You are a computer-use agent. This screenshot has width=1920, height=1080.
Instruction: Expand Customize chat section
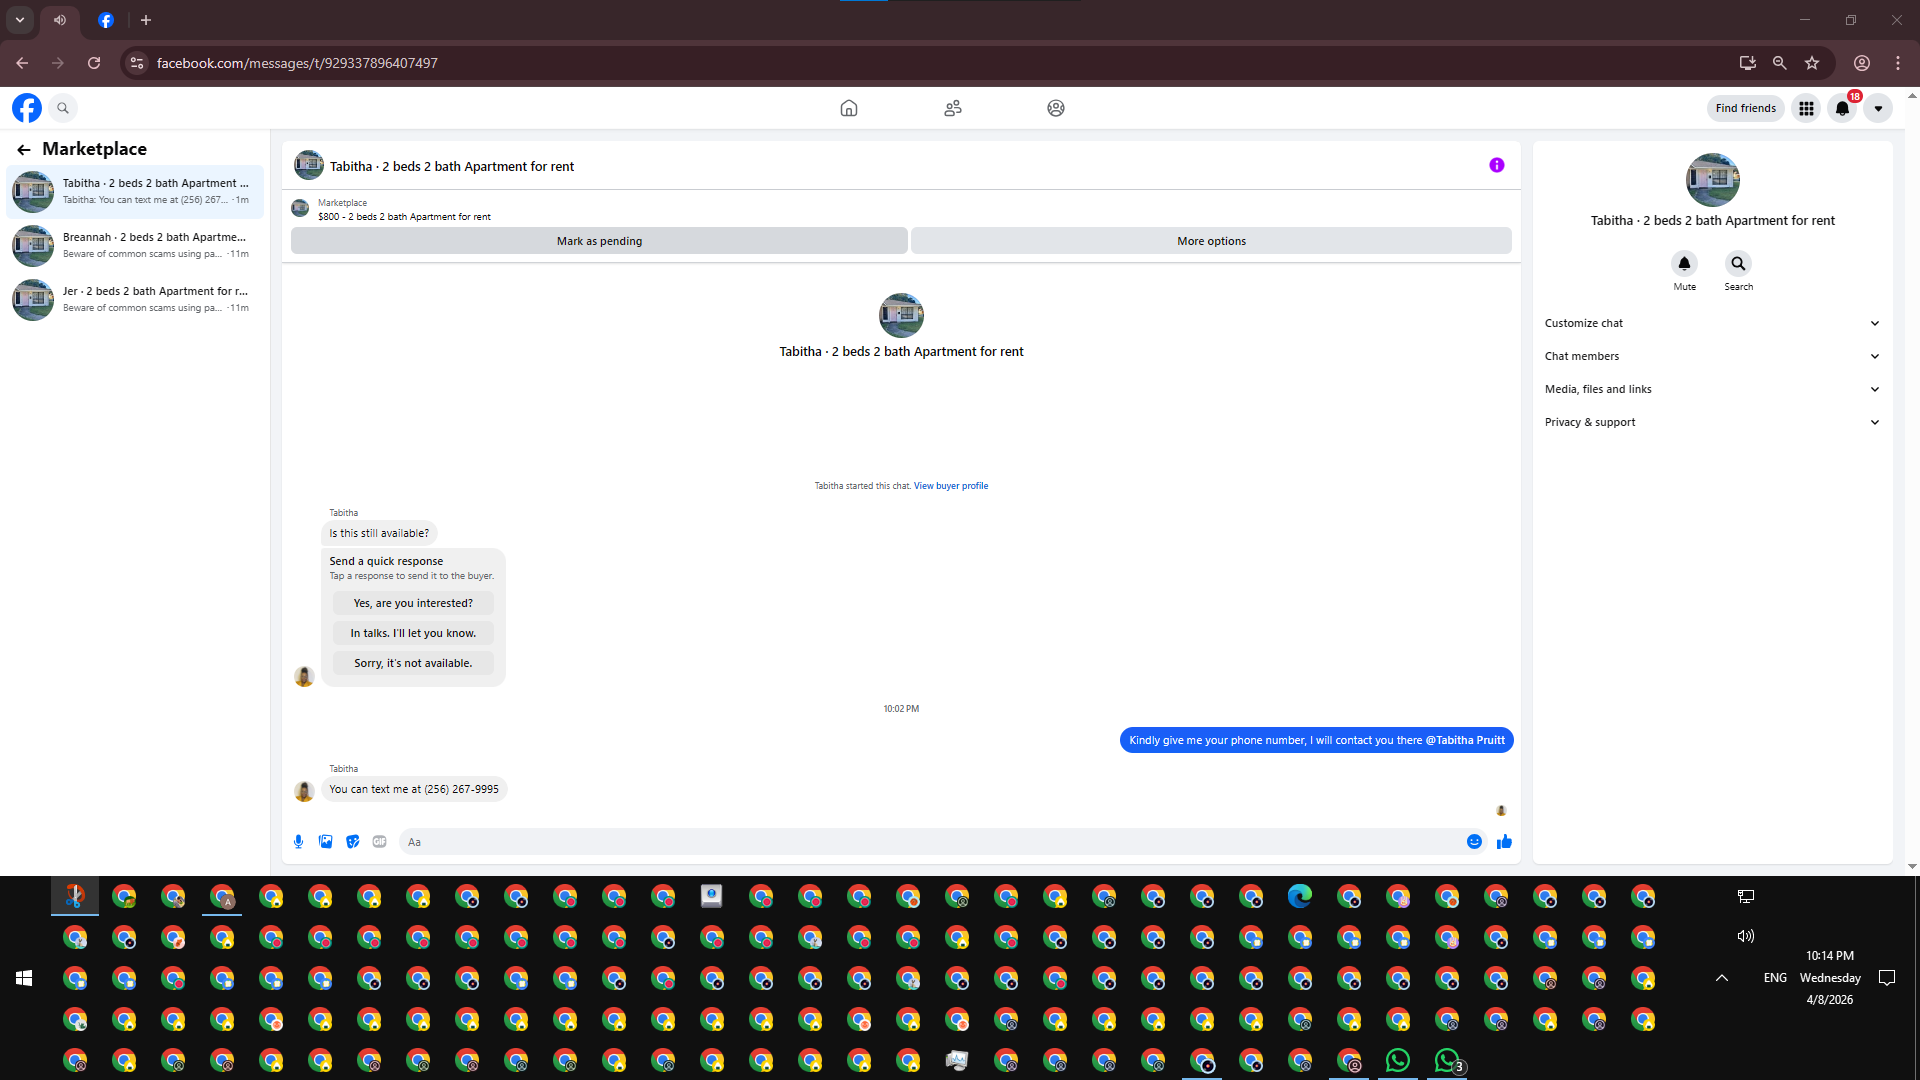(1711, 323)
